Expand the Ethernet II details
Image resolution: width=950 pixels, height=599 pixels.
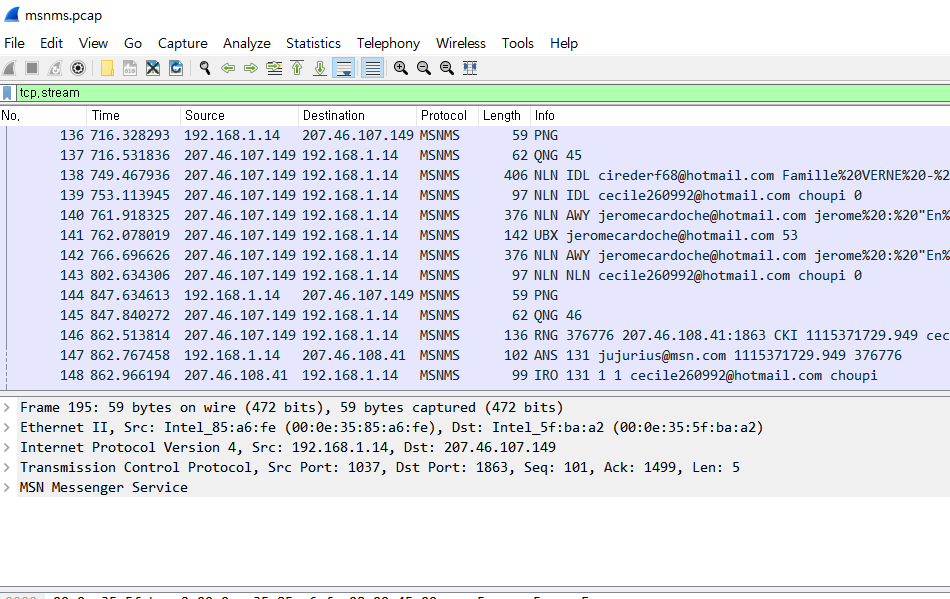[x=7, y=427]
